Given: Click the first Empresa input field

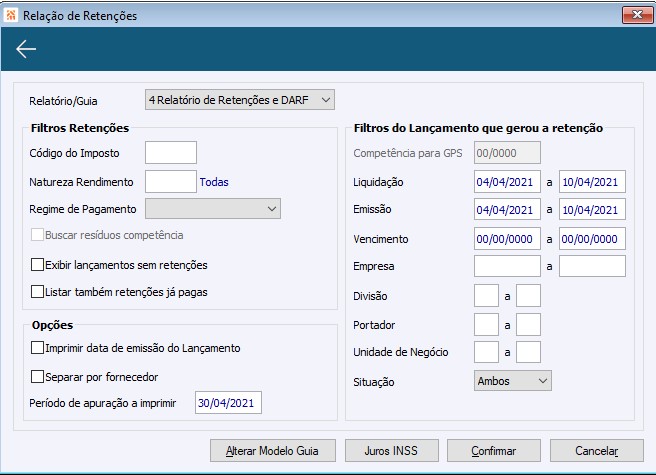Looking at the screenshot, I should [x=507, y=266].
